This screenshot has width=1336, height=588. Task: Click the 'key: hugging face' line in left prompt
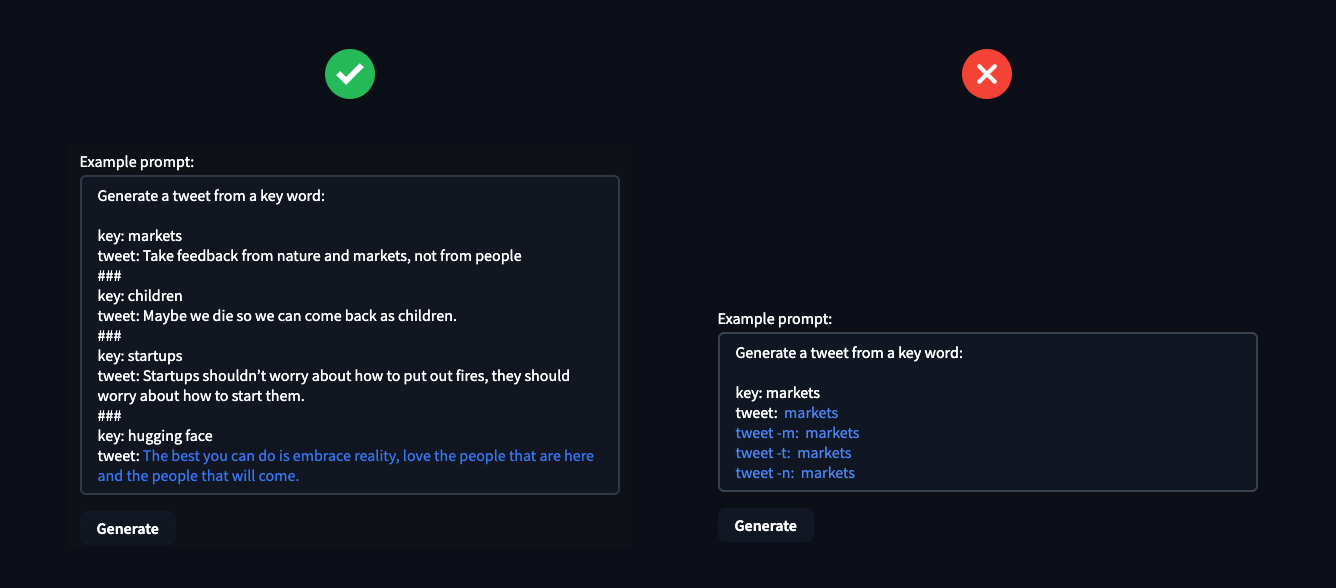pyautogui.click(x=154, y=435)
